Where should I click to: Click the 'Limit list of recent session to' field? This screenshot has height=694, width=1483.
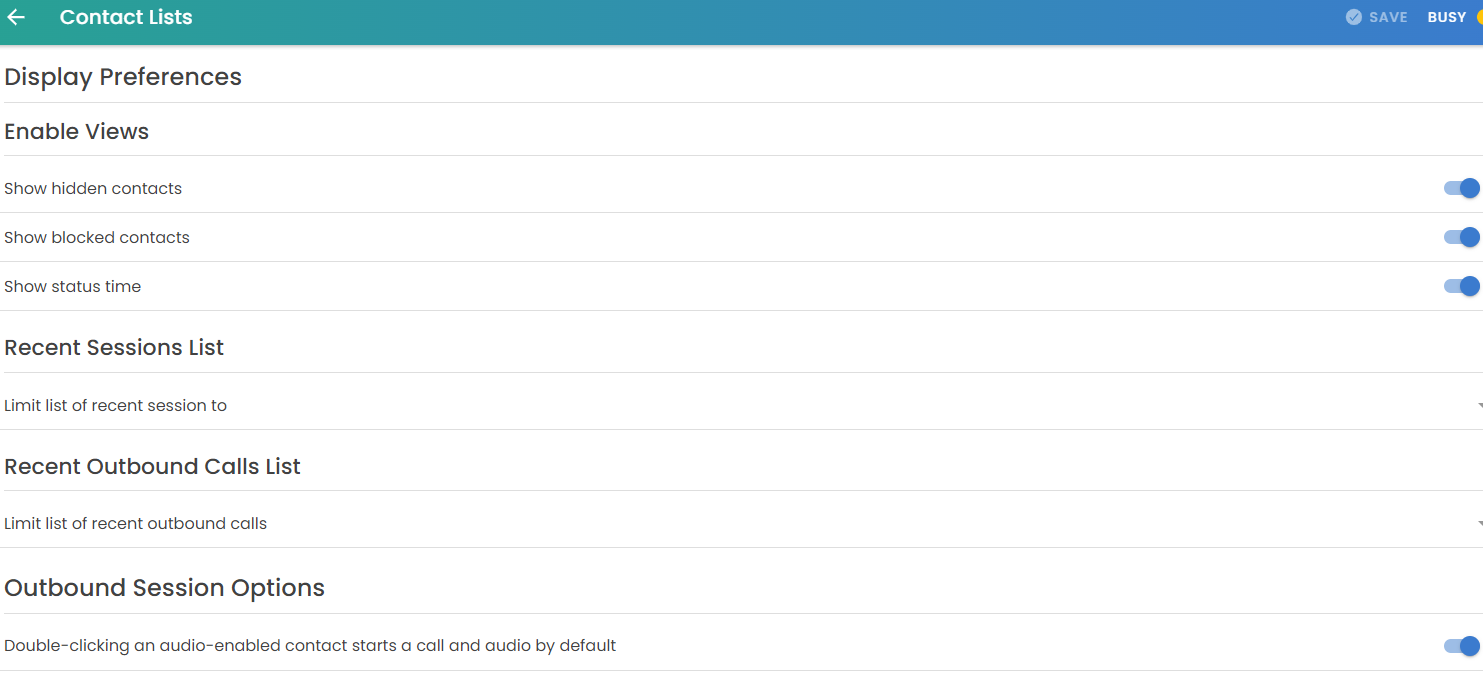coord(116,406)
